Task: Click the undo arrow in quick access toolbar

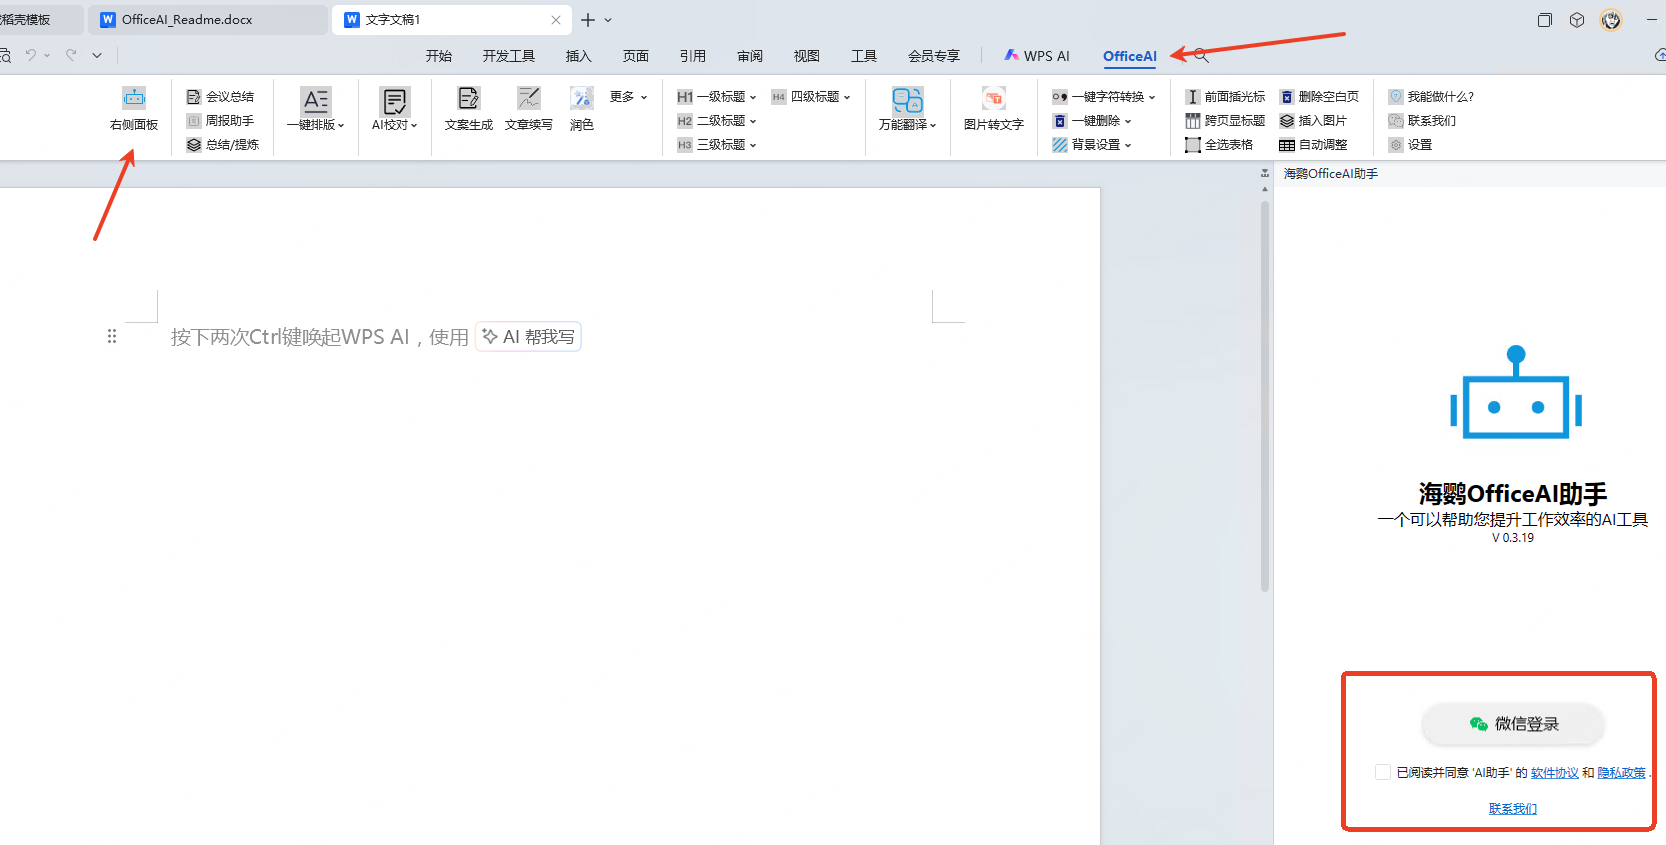Action: 31,55
